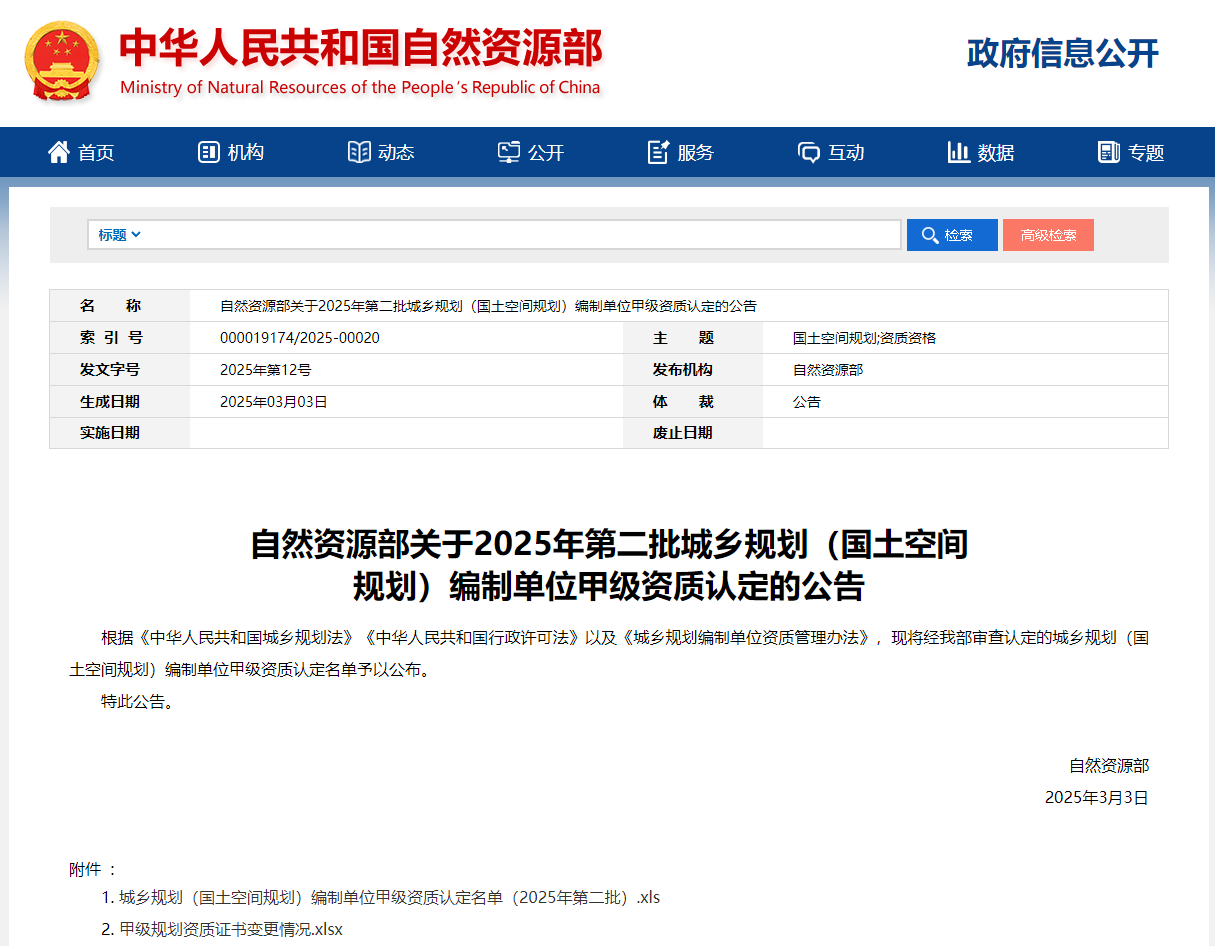Click the search text input box

pos(520,235)
